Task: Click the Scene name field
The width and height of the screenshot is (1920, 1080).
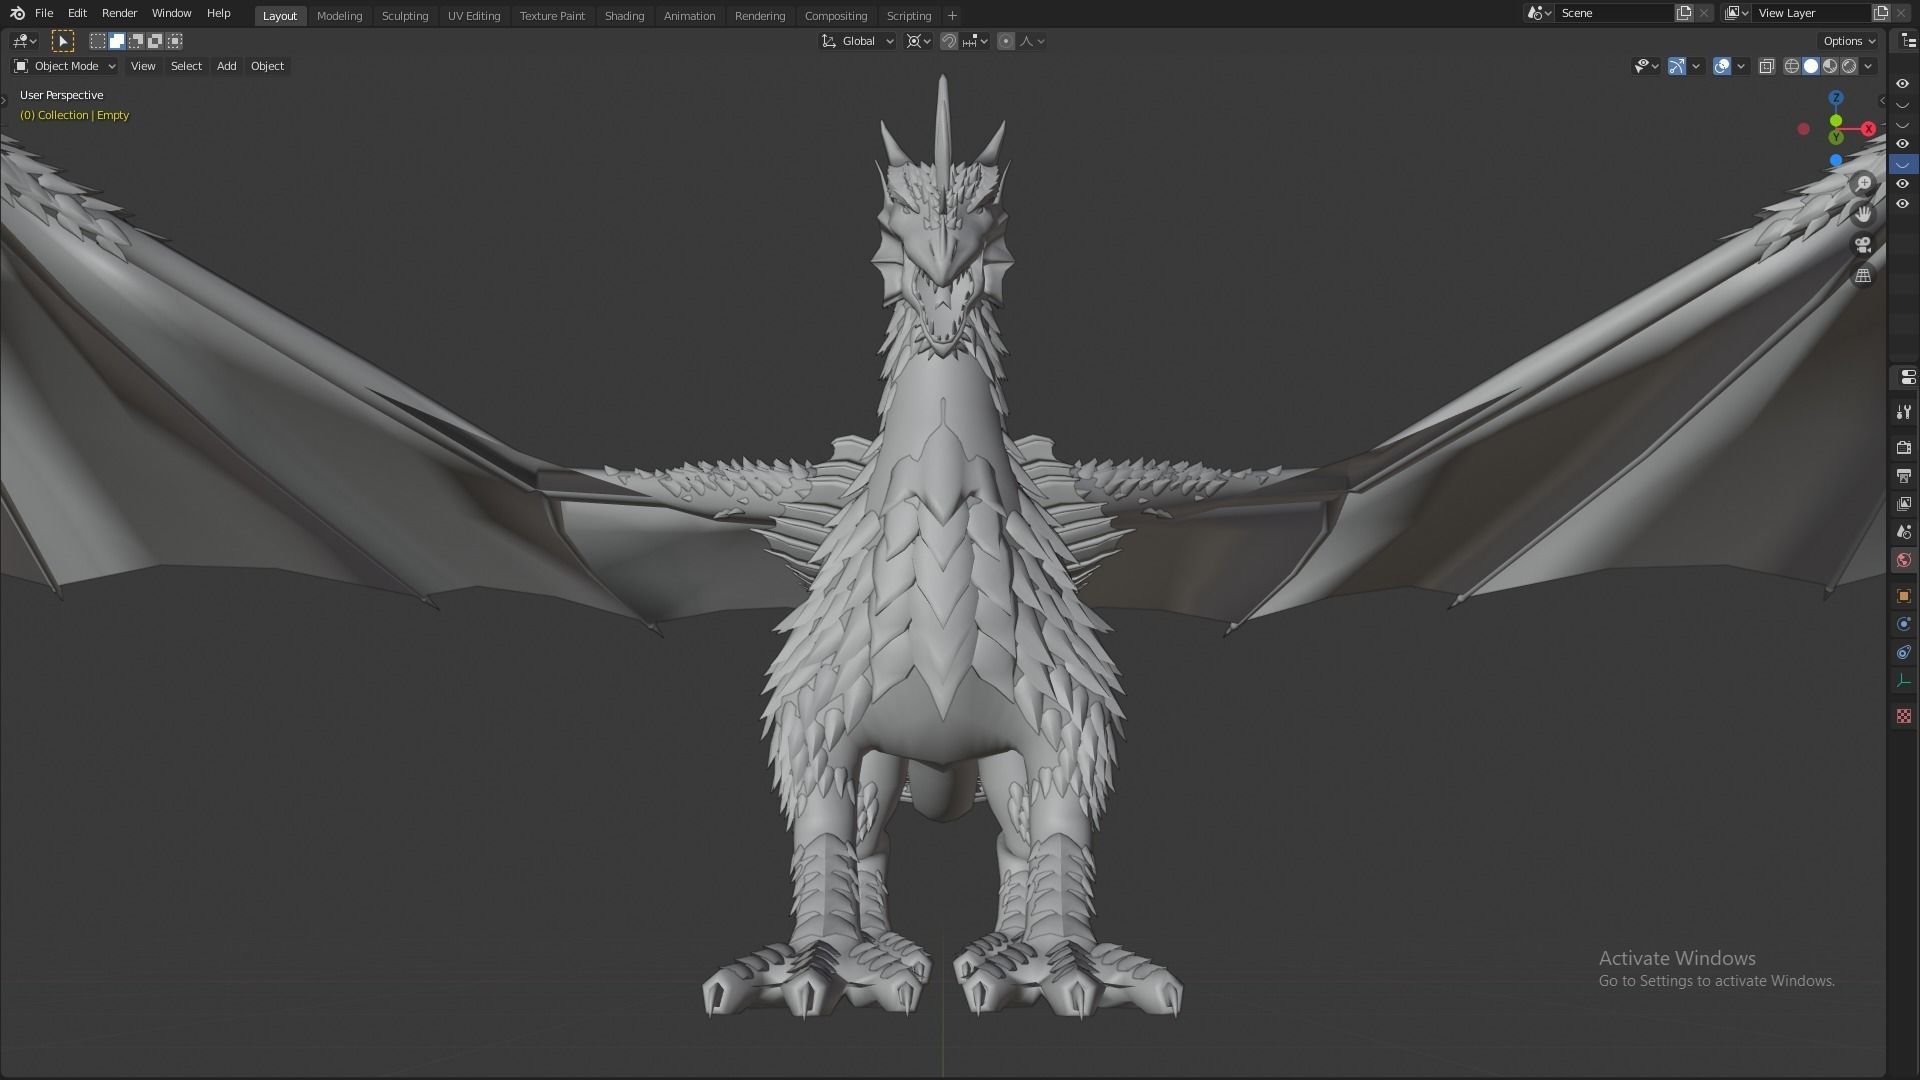Action: point(1614,13)
